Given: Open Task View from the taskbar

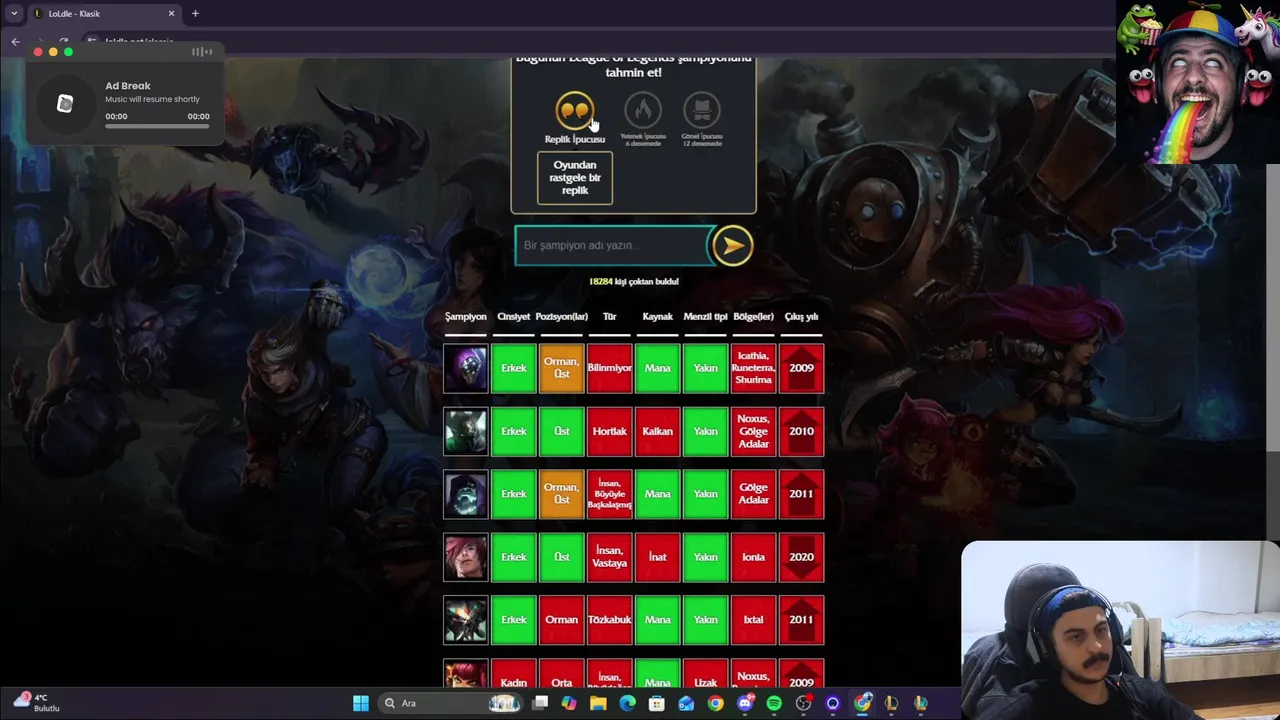Looking at the screenshot, I should (x=540, y=703).
